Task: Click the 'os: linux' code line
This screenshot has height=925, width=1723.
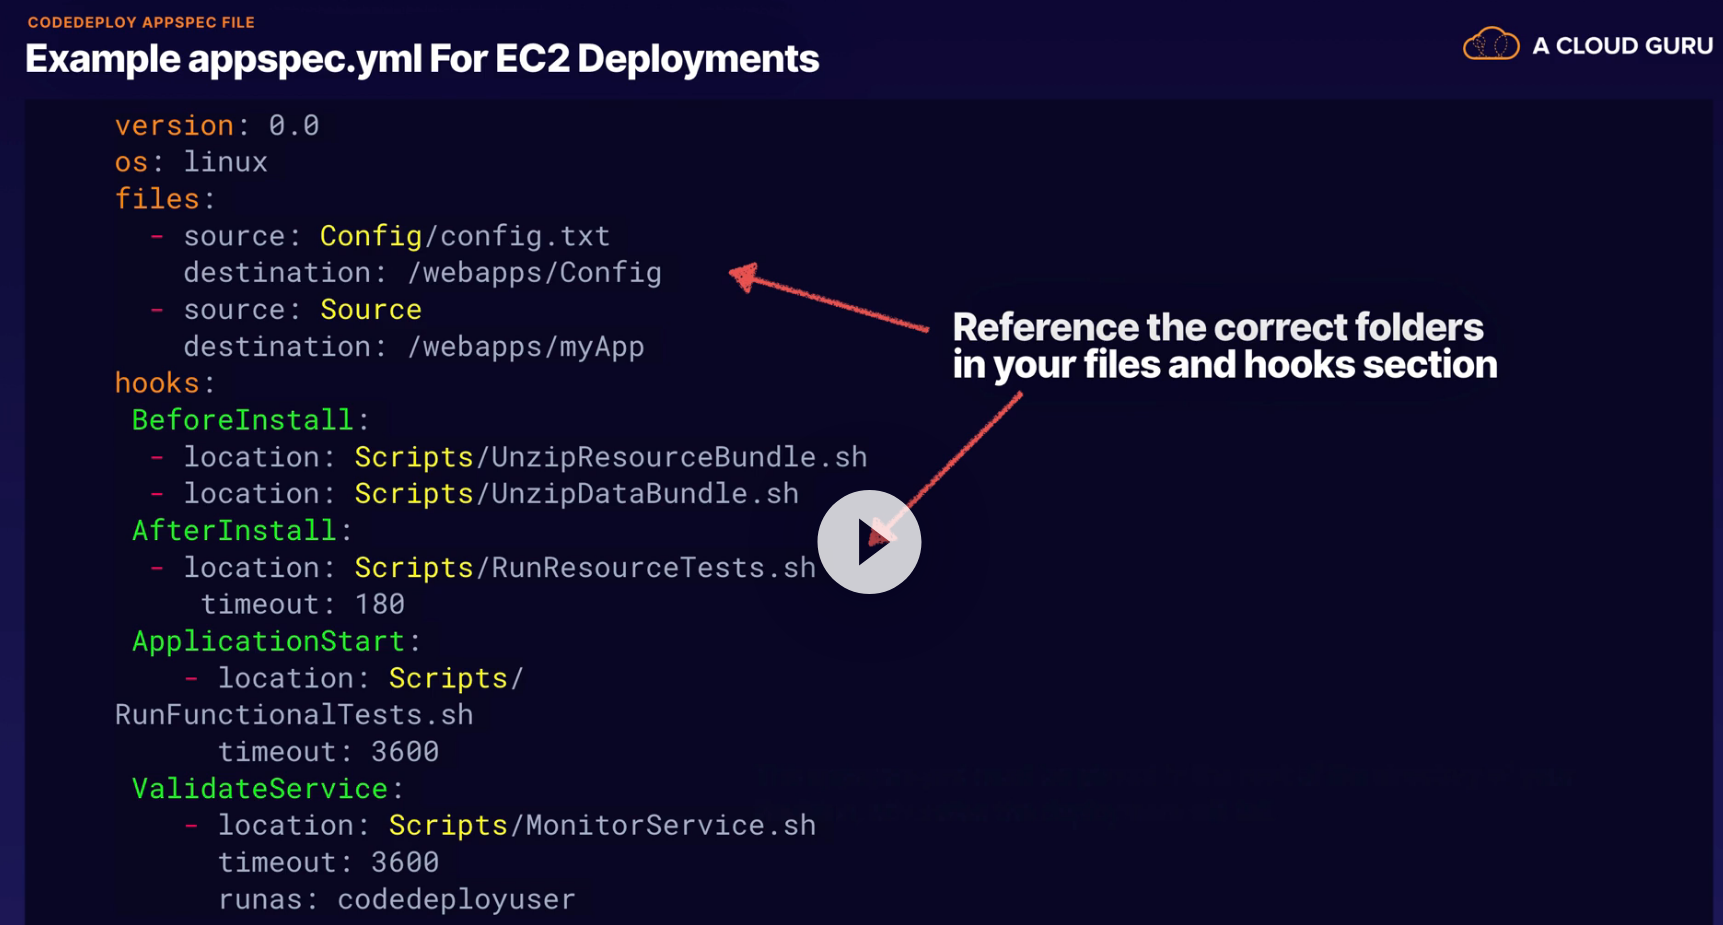Action: pos(191,162)
